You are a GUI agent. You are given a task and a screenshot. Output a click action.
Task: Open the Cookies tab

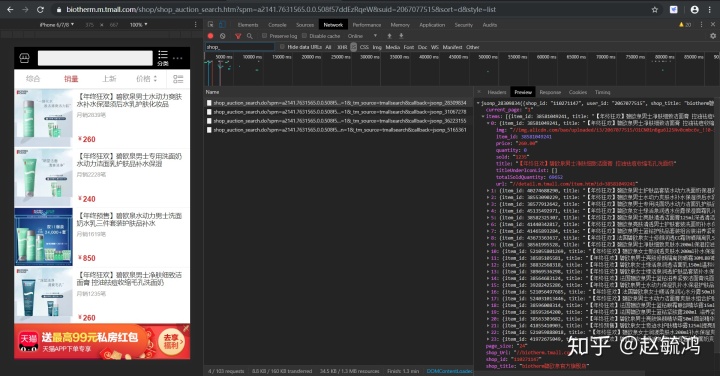(x=578, y=92)
